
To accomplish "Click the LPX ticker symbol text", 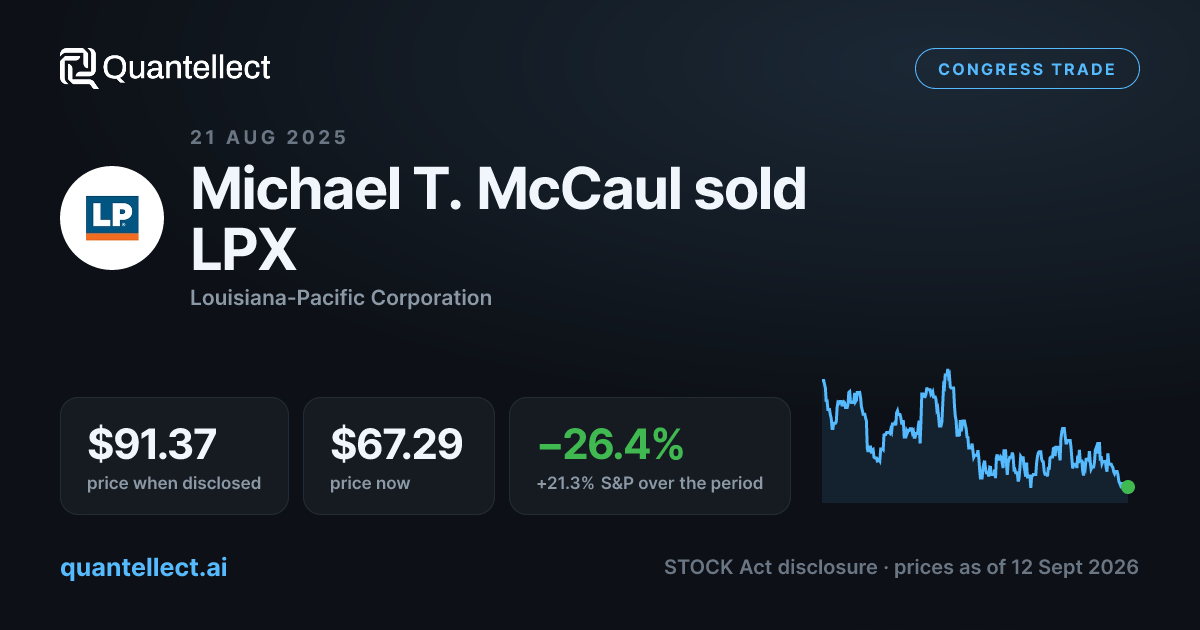I will 243,249.
